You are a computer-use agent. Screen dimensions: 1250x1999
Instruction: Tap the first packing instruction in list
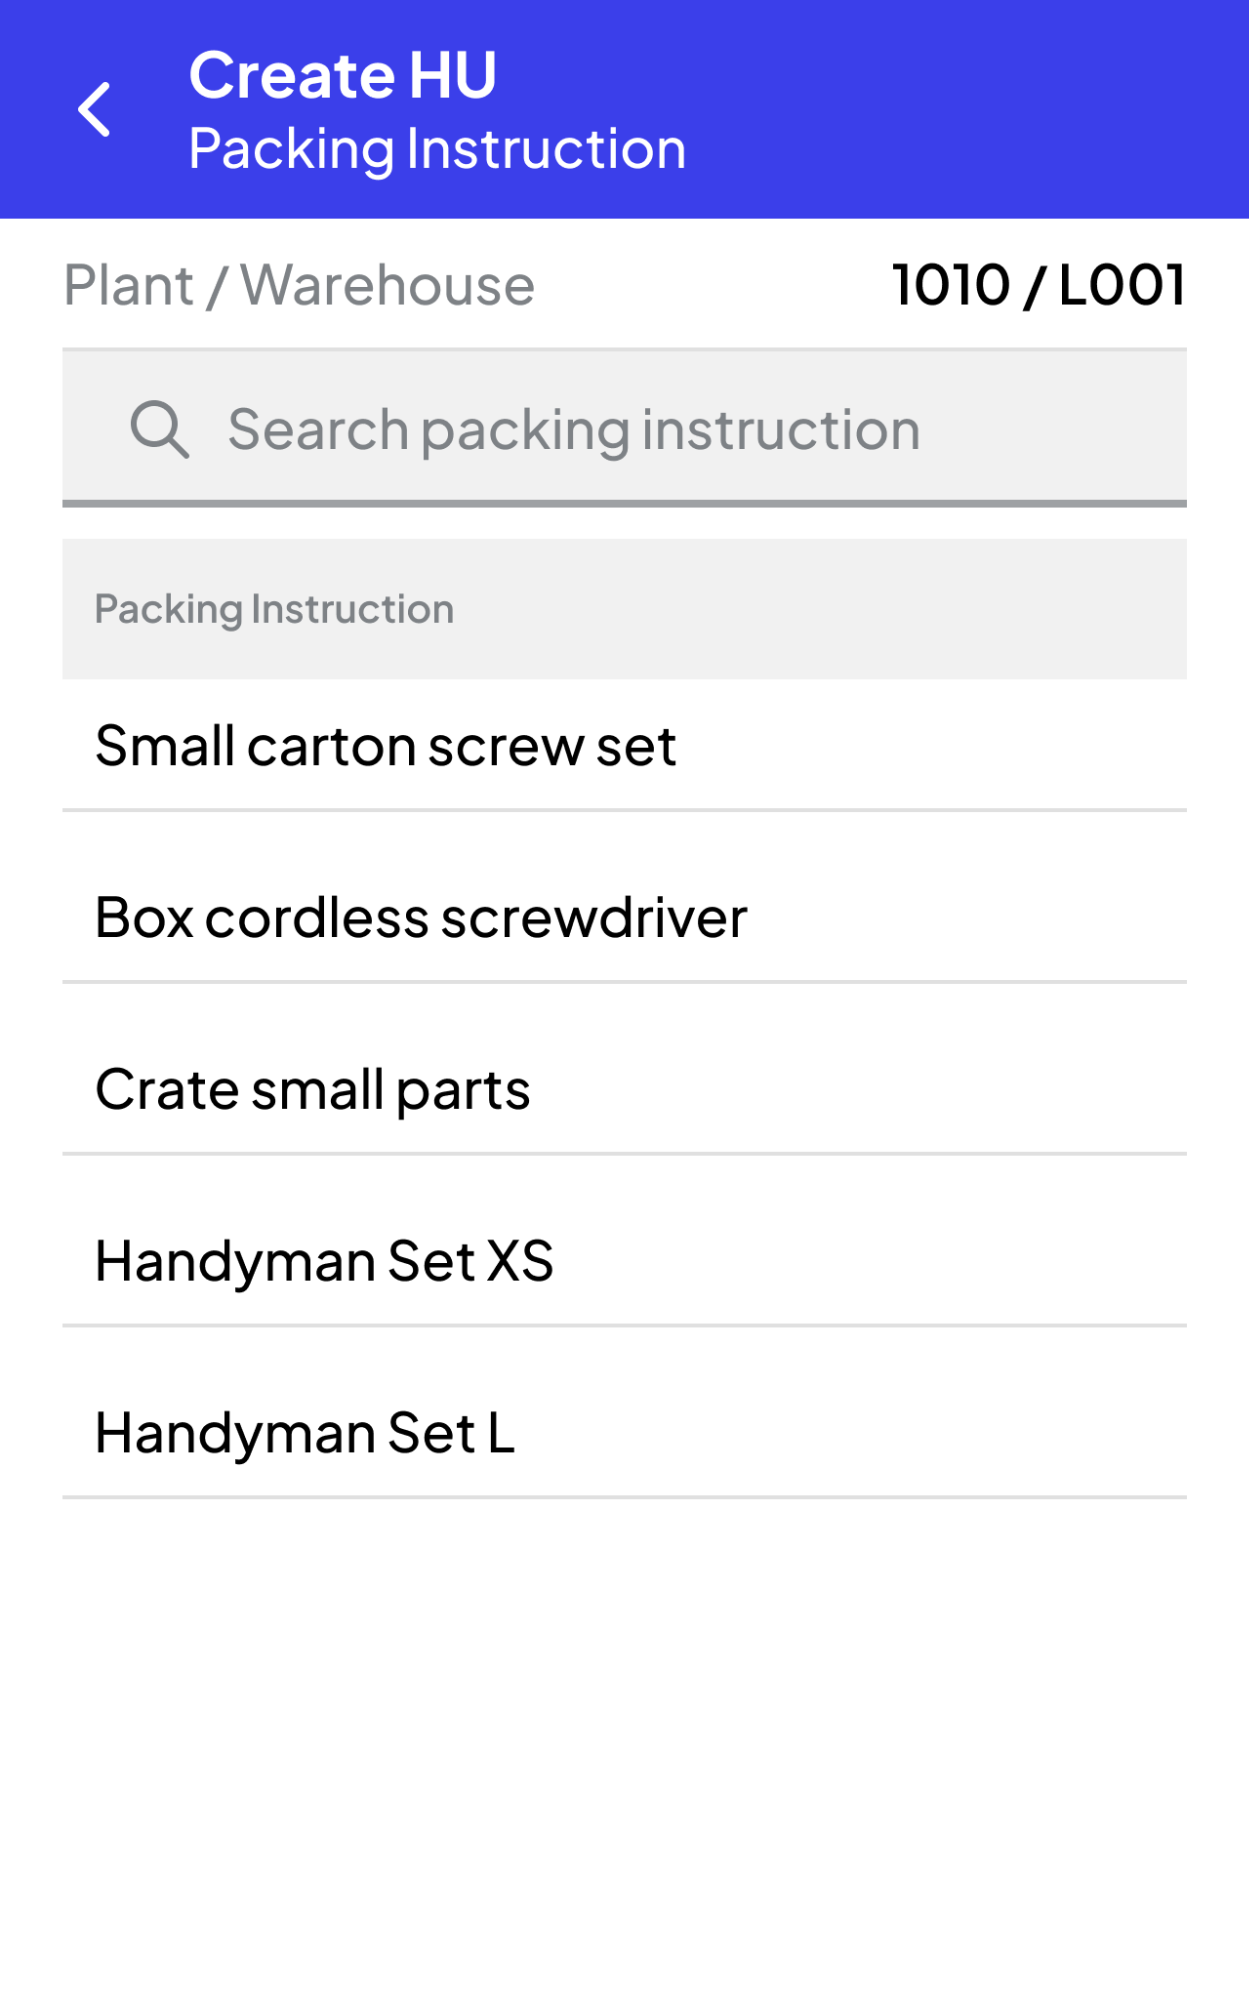click(x=624, y=746)
